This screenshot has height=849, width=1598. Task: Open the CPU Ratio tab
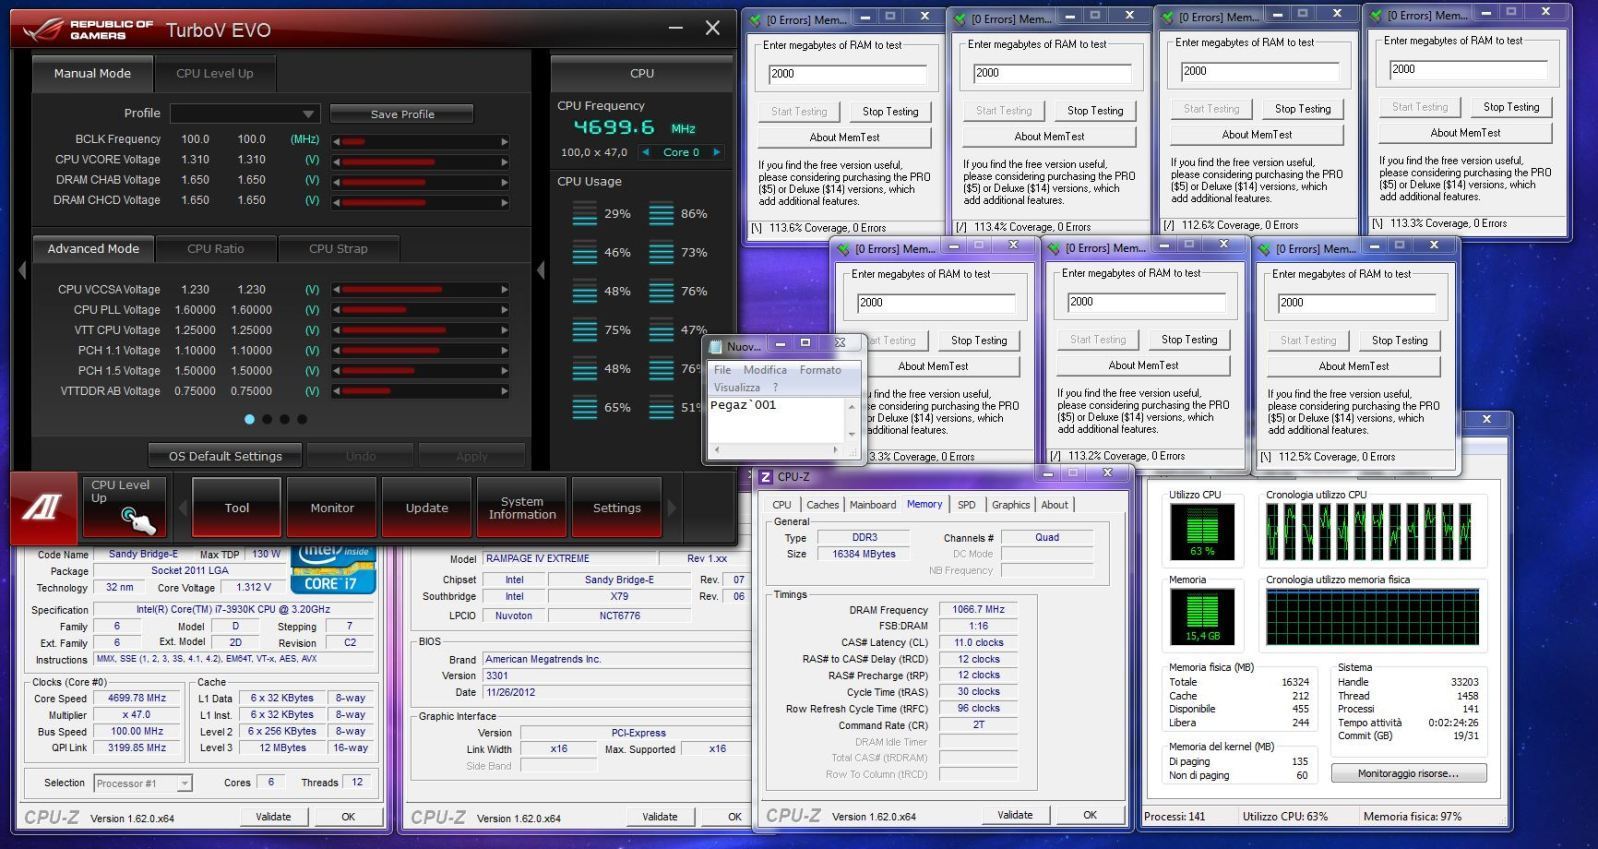coord(215,249)
